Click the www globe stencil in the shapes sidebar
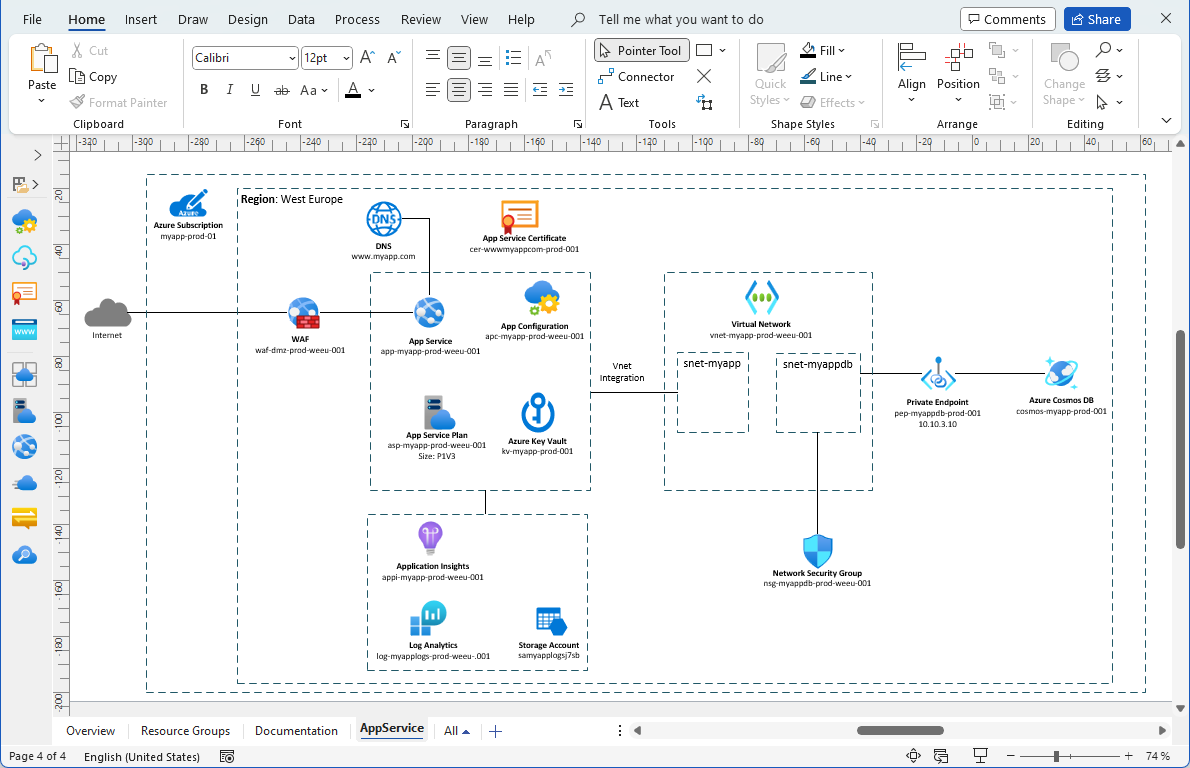The width and height of the screenshot is (1190, 768). 23,330
